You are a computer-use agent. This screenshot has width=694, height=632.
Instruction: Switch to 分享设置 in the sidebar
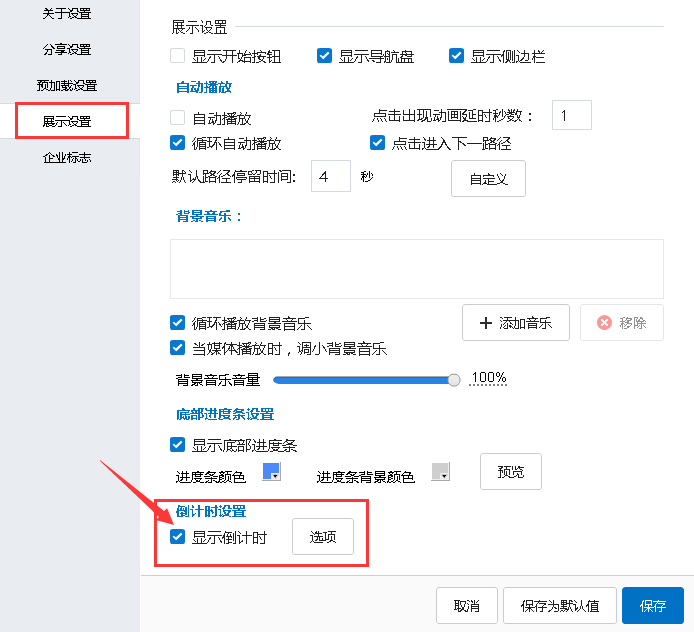(67, 50)
